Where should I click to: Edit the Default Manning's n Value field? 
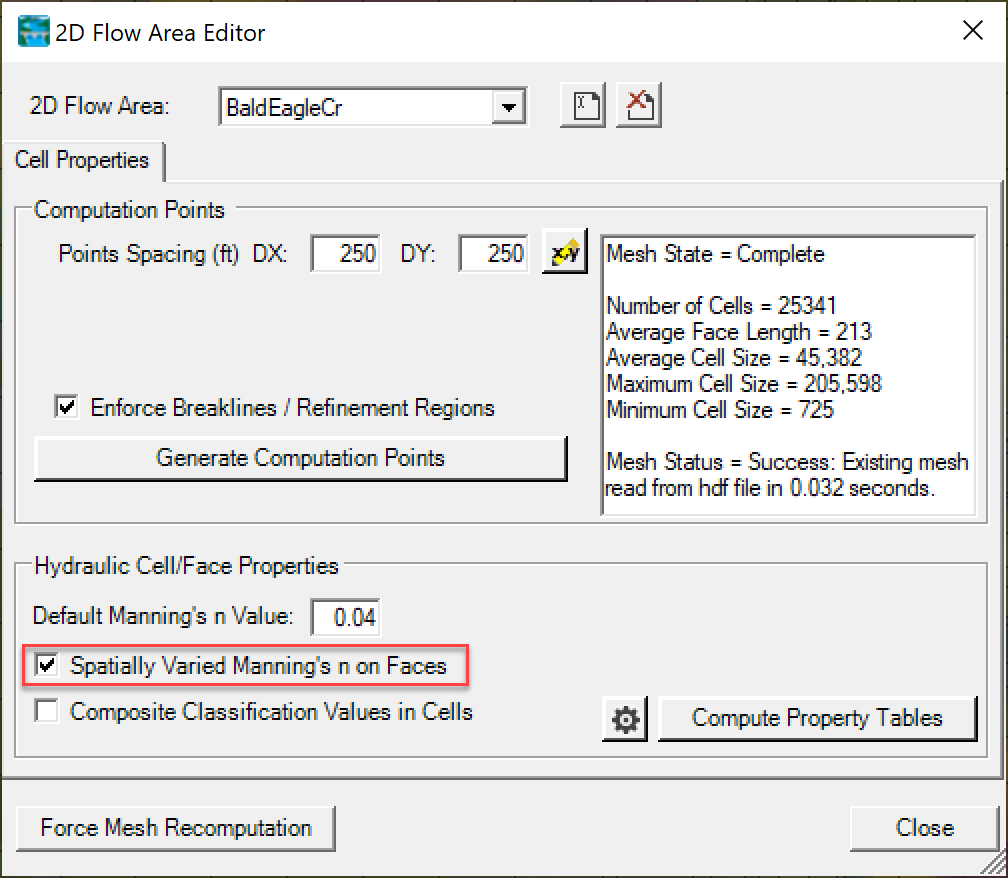[x=345, y=617]
